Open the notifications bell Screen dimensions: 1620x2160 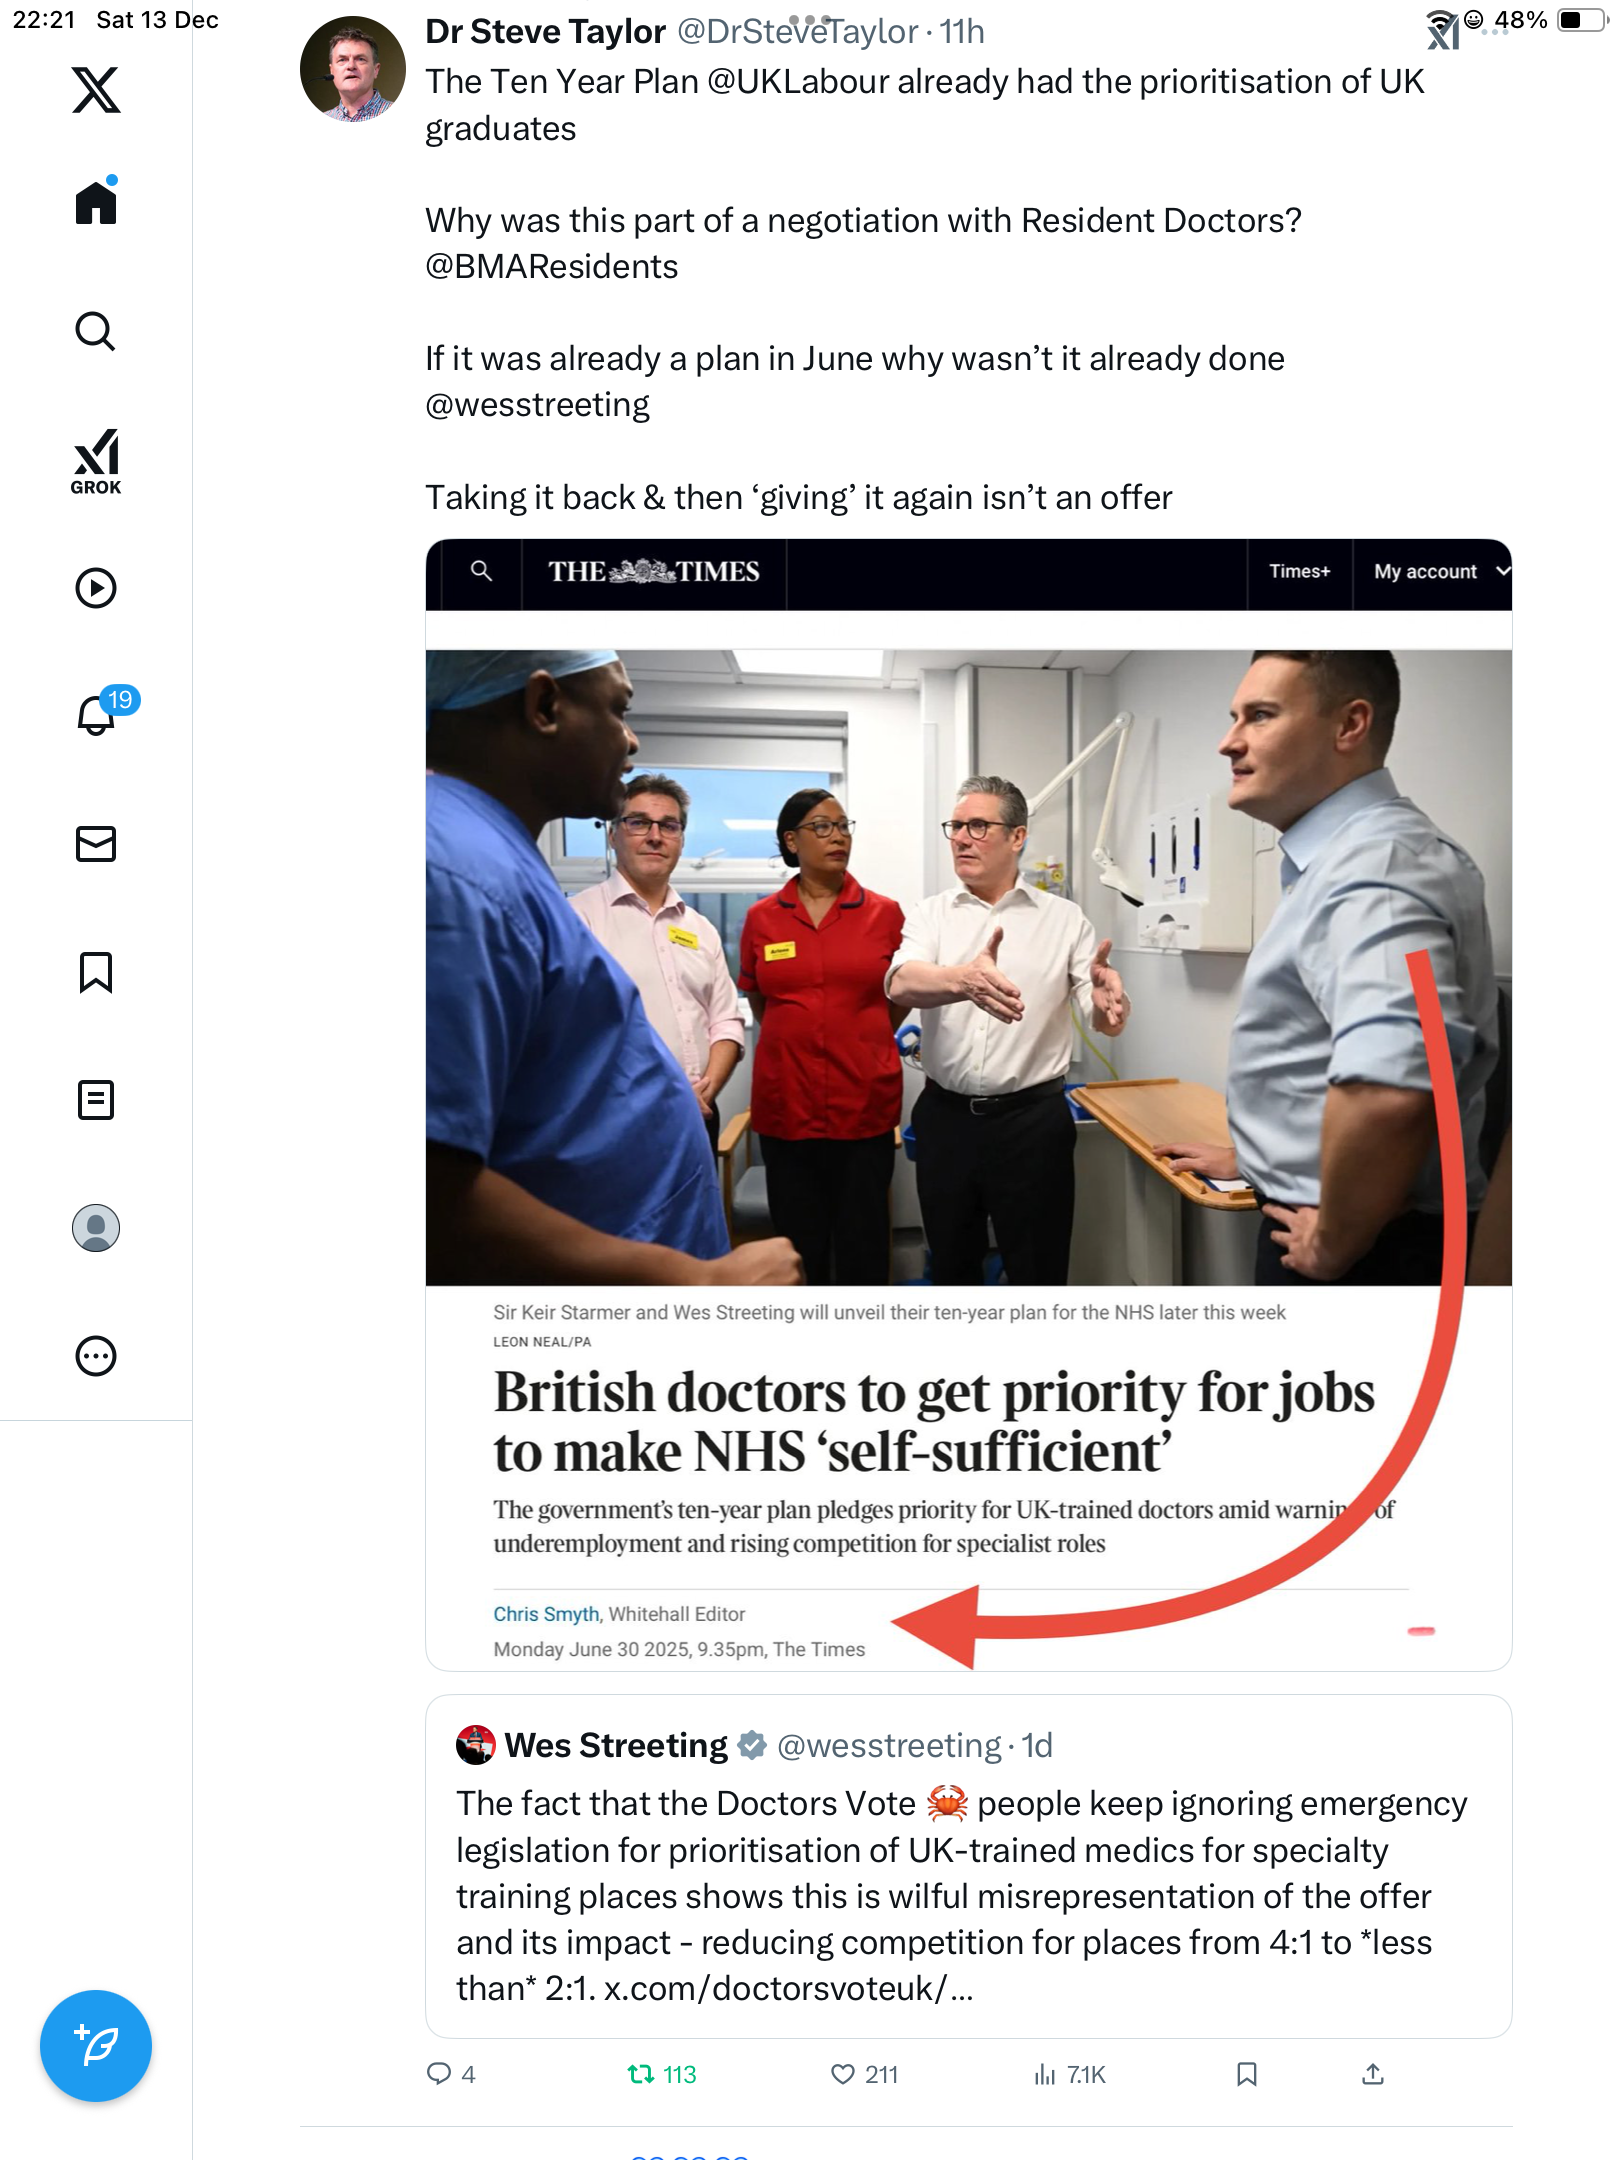(x=97, y=715)
